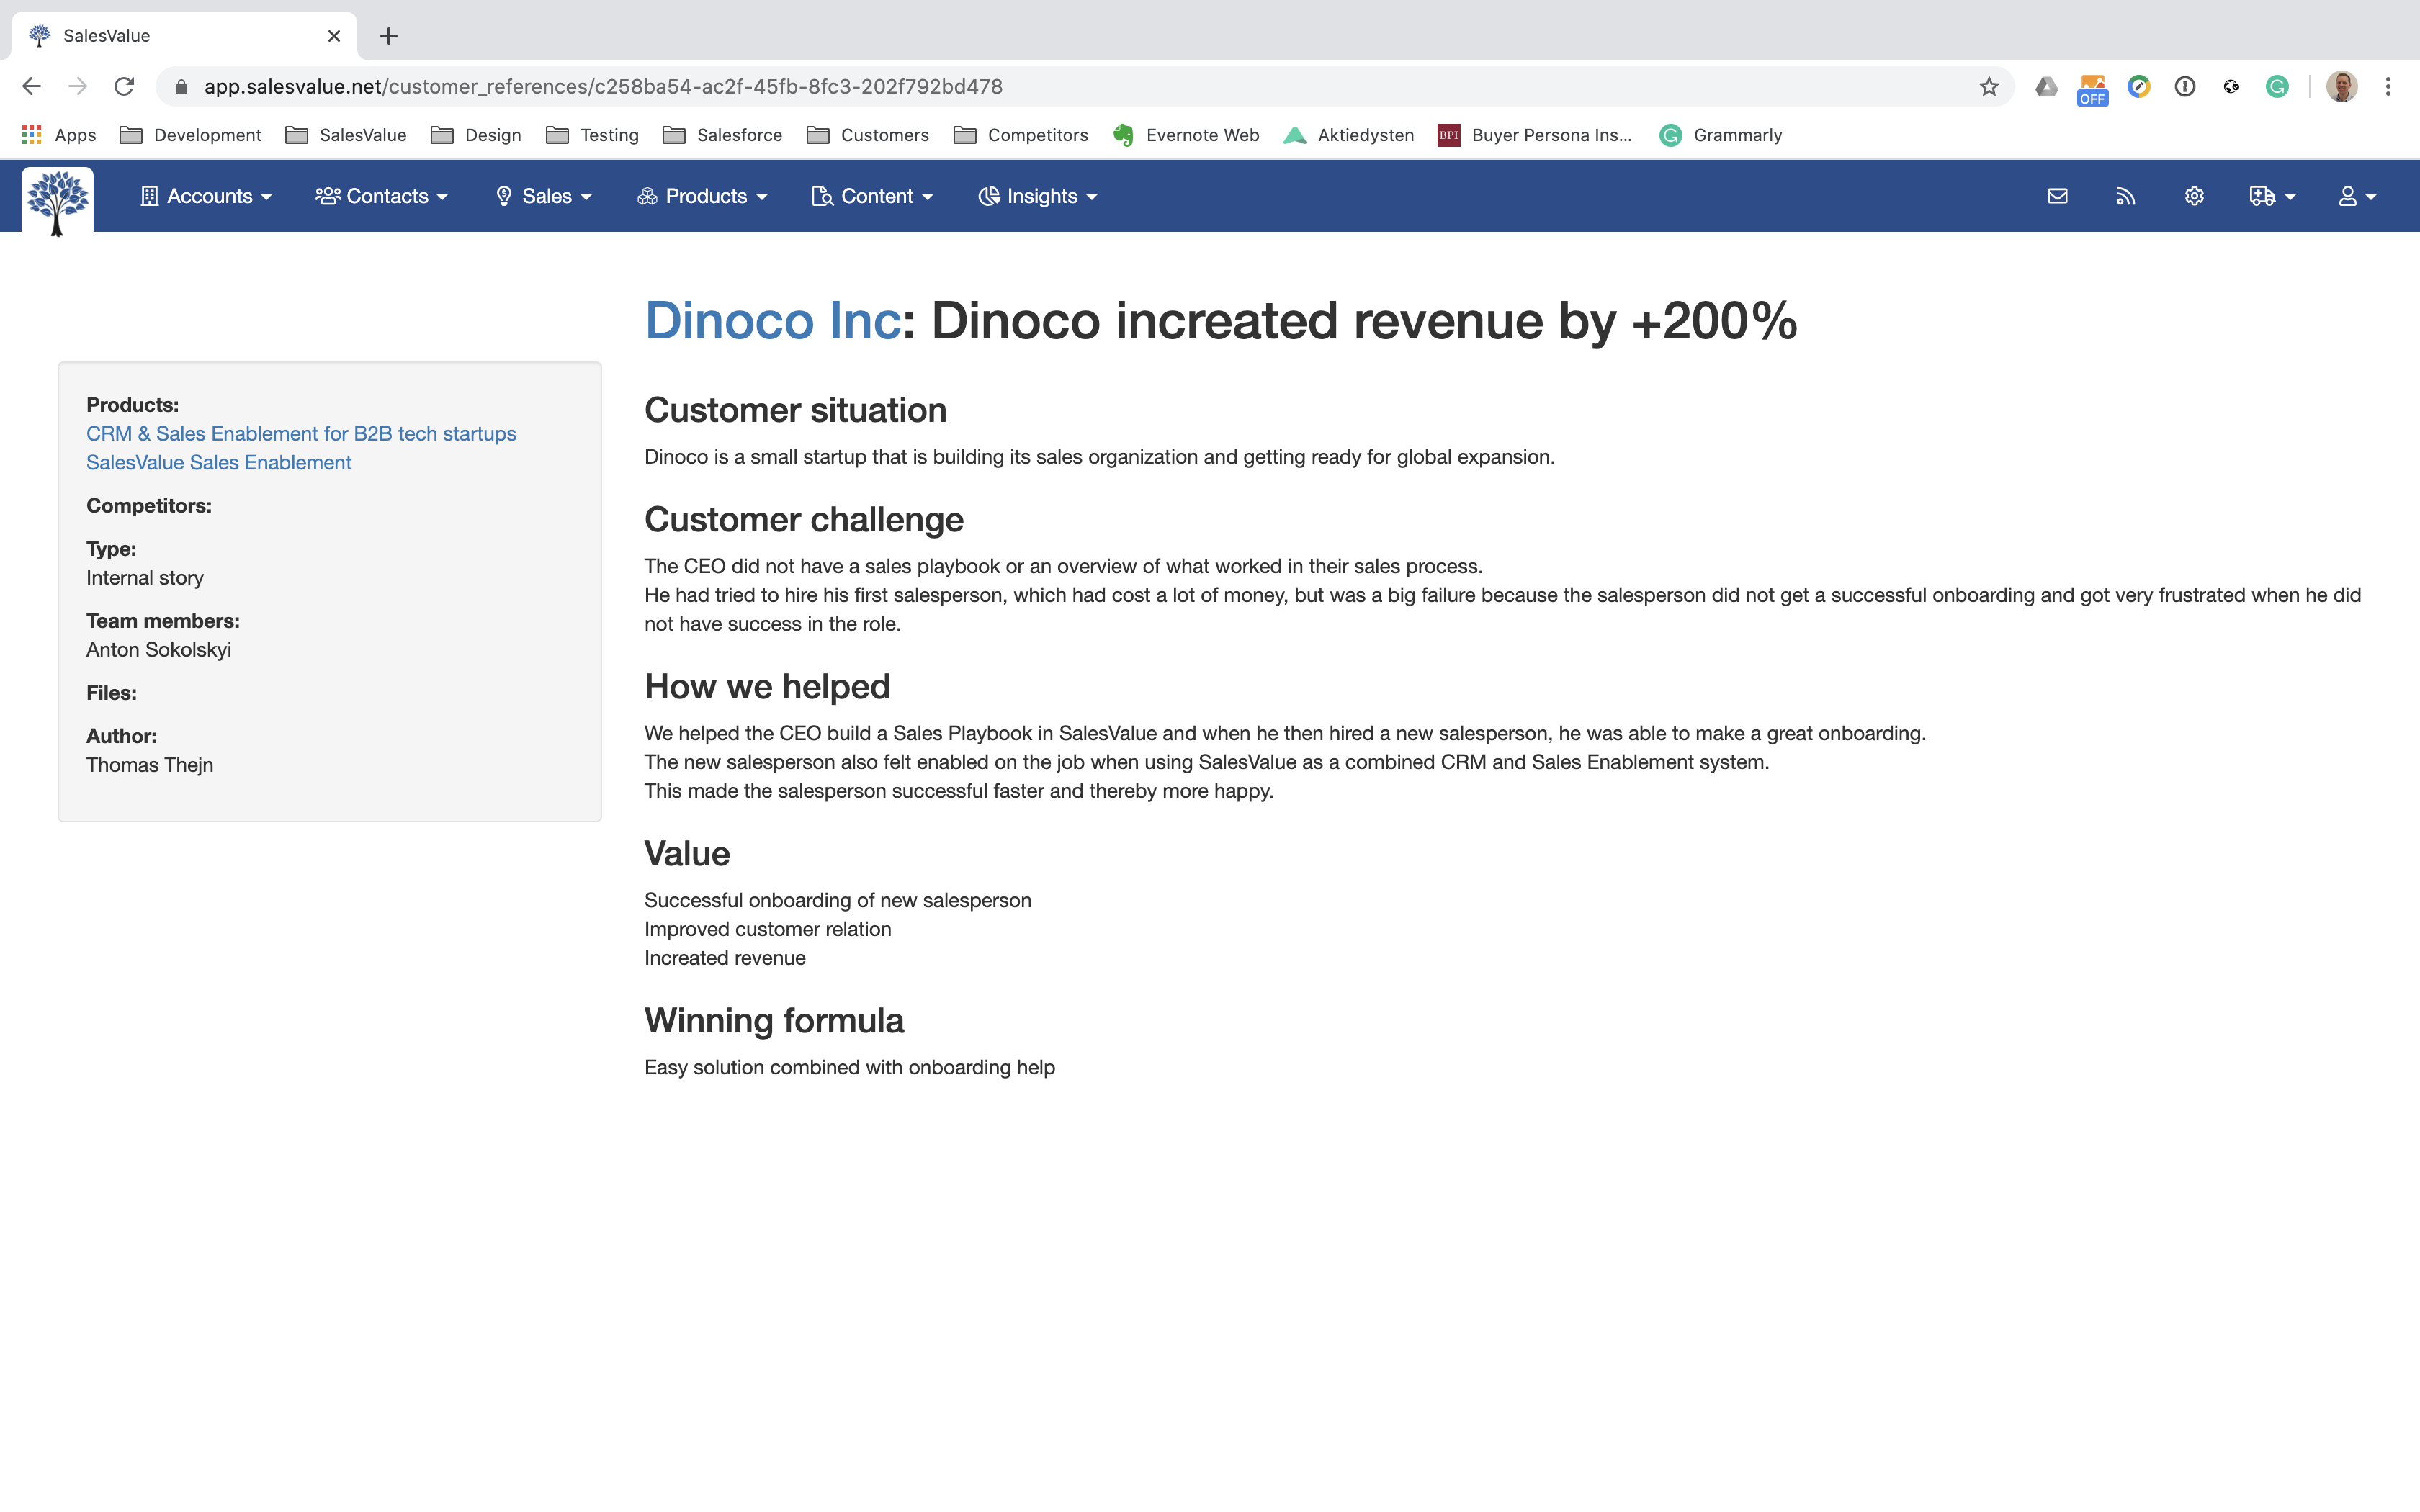Expand the Accounts dropdown menu

(207, 196)
